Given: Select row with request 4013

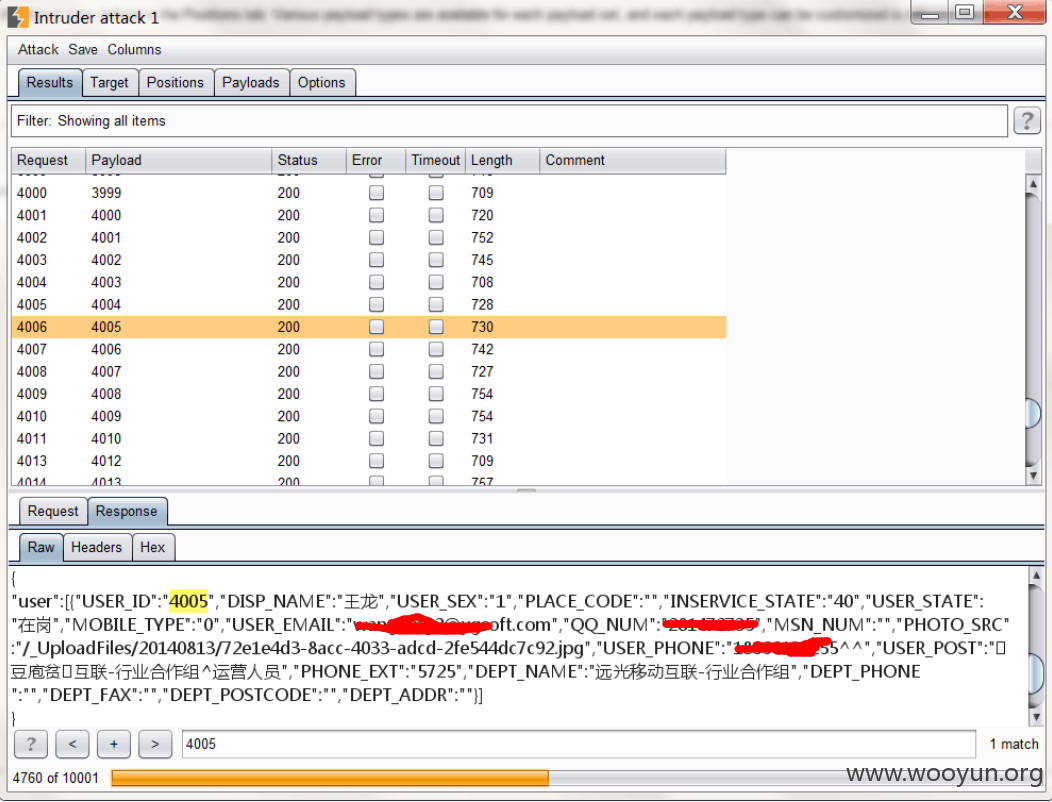Looking at the screenshot, I should pos(369,461).
